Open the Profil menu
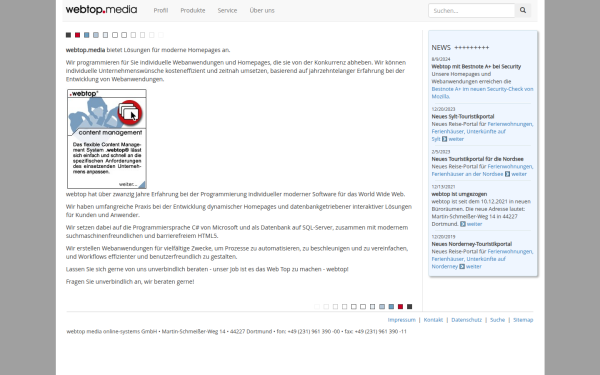The height and width of the screenshot is (375, 600). tap(161, 10)
